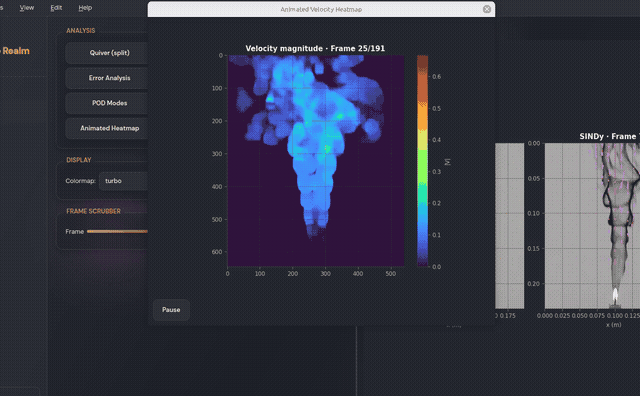The image size is (640, 396).
Task: Click the Frame scrubber slider
Action: [118, 231]
